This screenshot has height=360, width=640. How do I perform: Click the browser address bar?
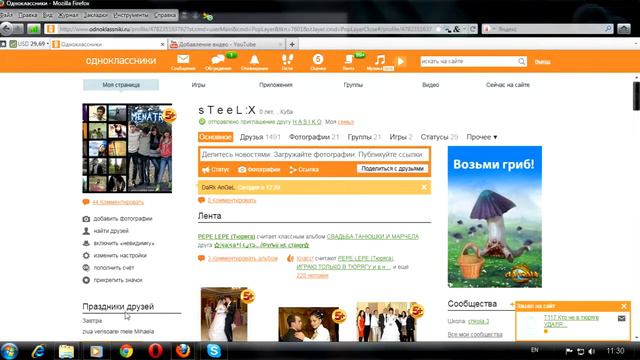pos(245,29)
